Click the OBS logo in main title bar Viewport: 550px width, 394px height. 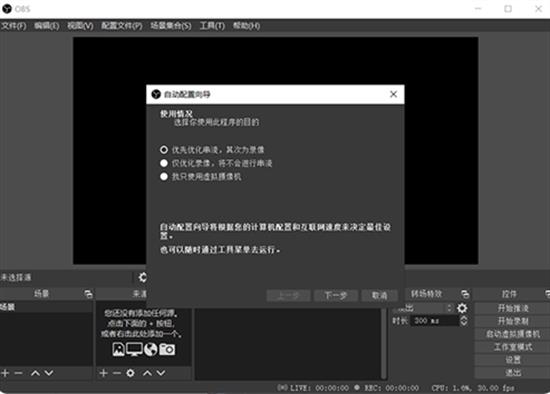tap(7, 9)
